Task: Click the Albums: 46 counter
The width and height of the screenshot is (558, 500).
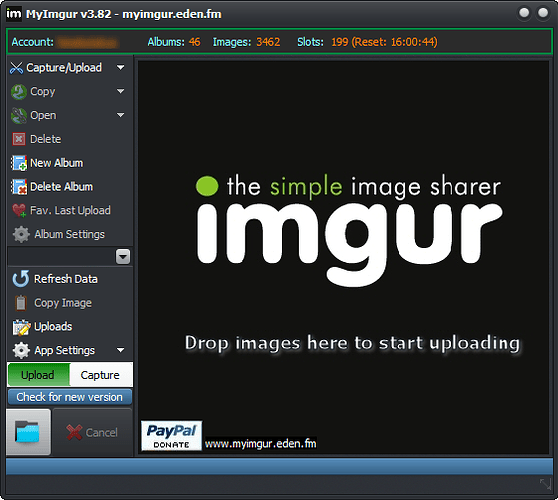Action: point(174,42)
